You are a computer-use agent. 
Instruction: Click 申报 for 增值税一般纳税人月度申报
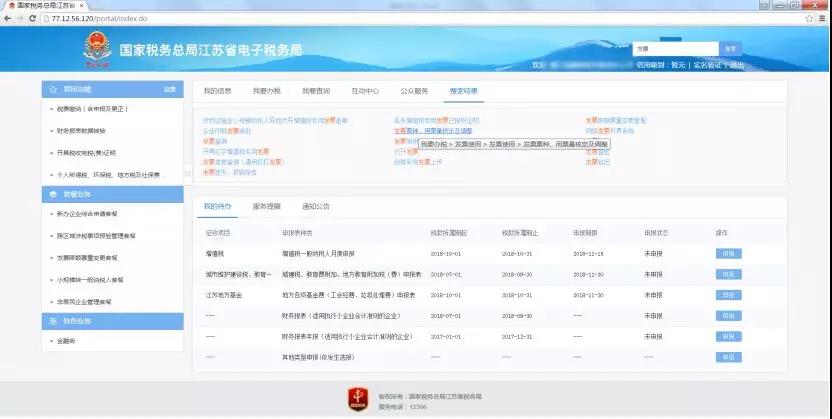click(728, 254)
